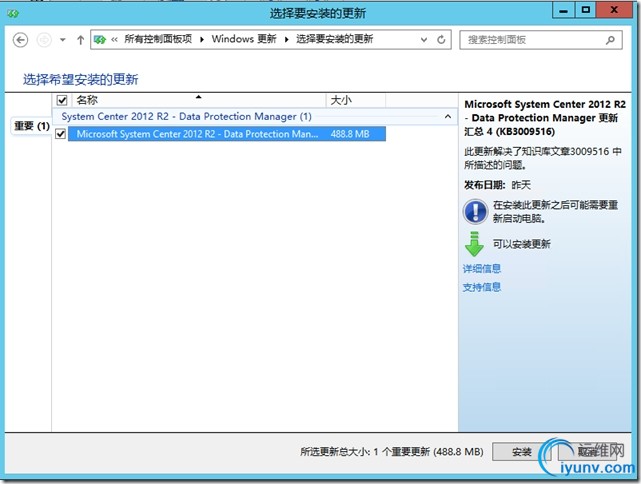Click the forward navigation arrow

44,40
